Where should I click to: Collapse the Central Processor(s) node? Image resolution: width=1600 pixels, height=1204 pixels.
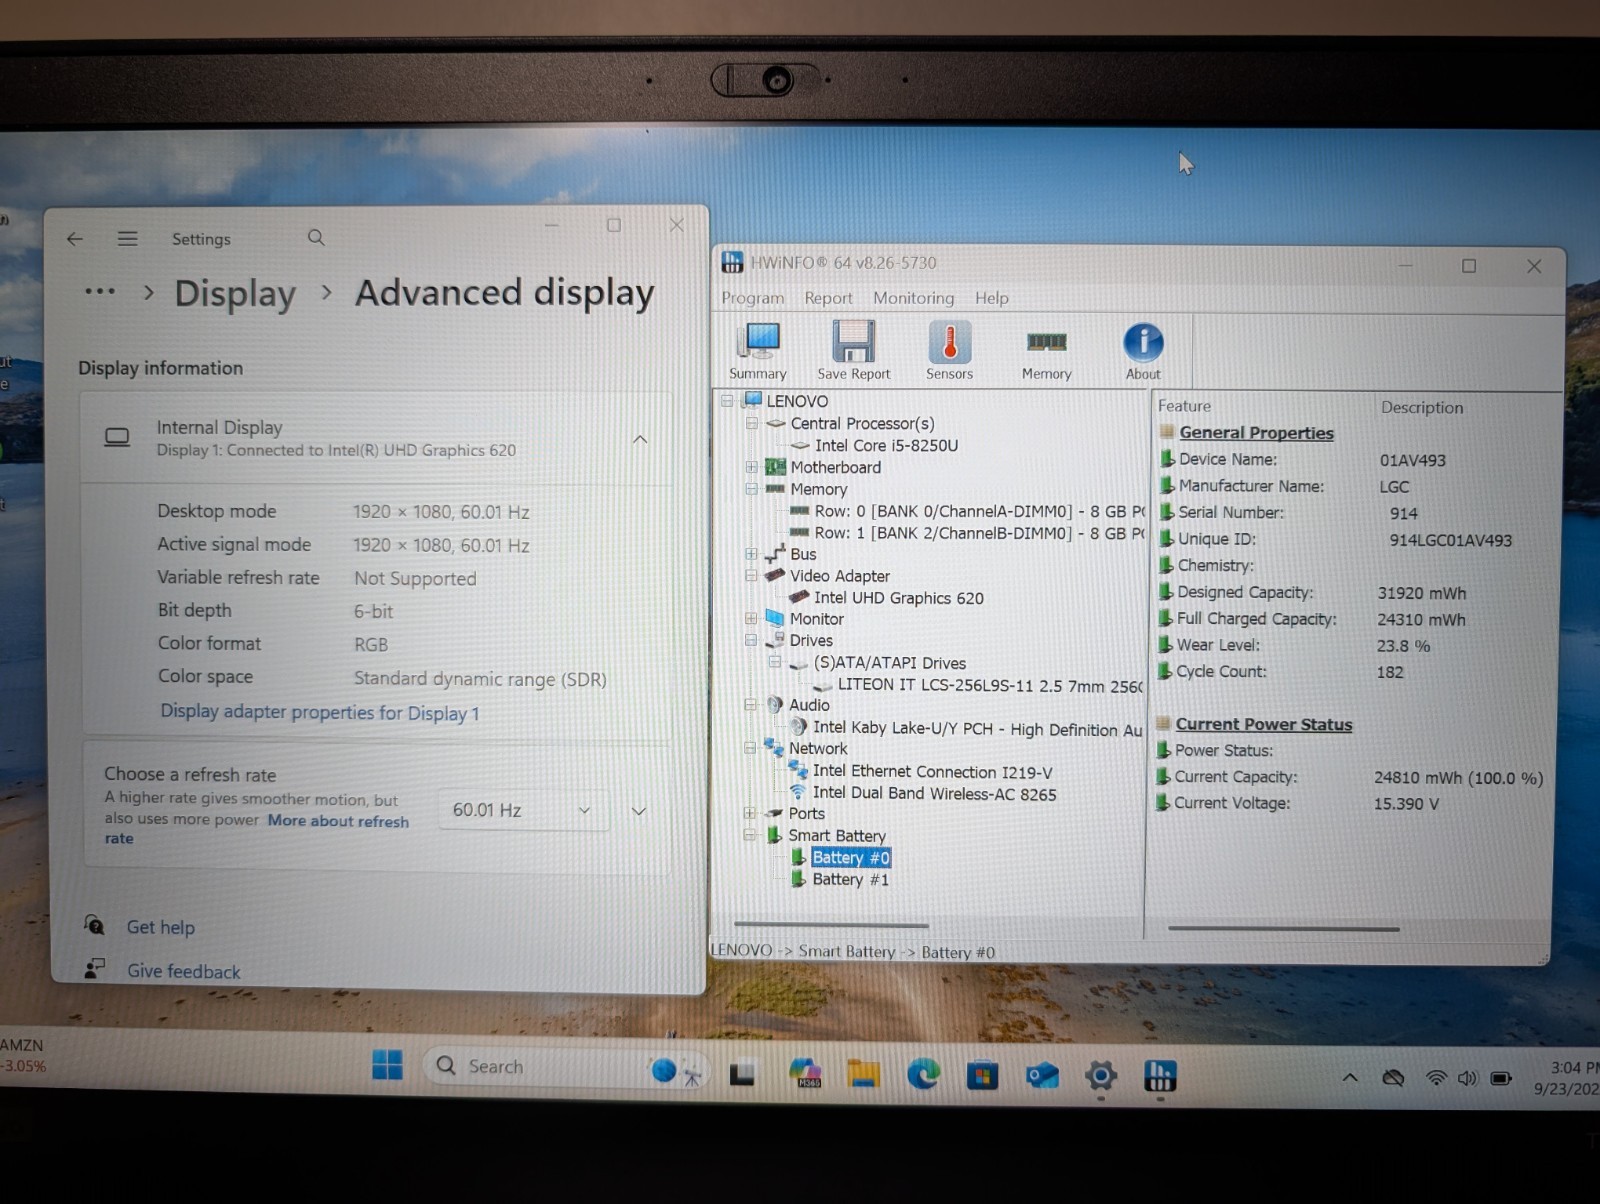(x=752, y=423)
